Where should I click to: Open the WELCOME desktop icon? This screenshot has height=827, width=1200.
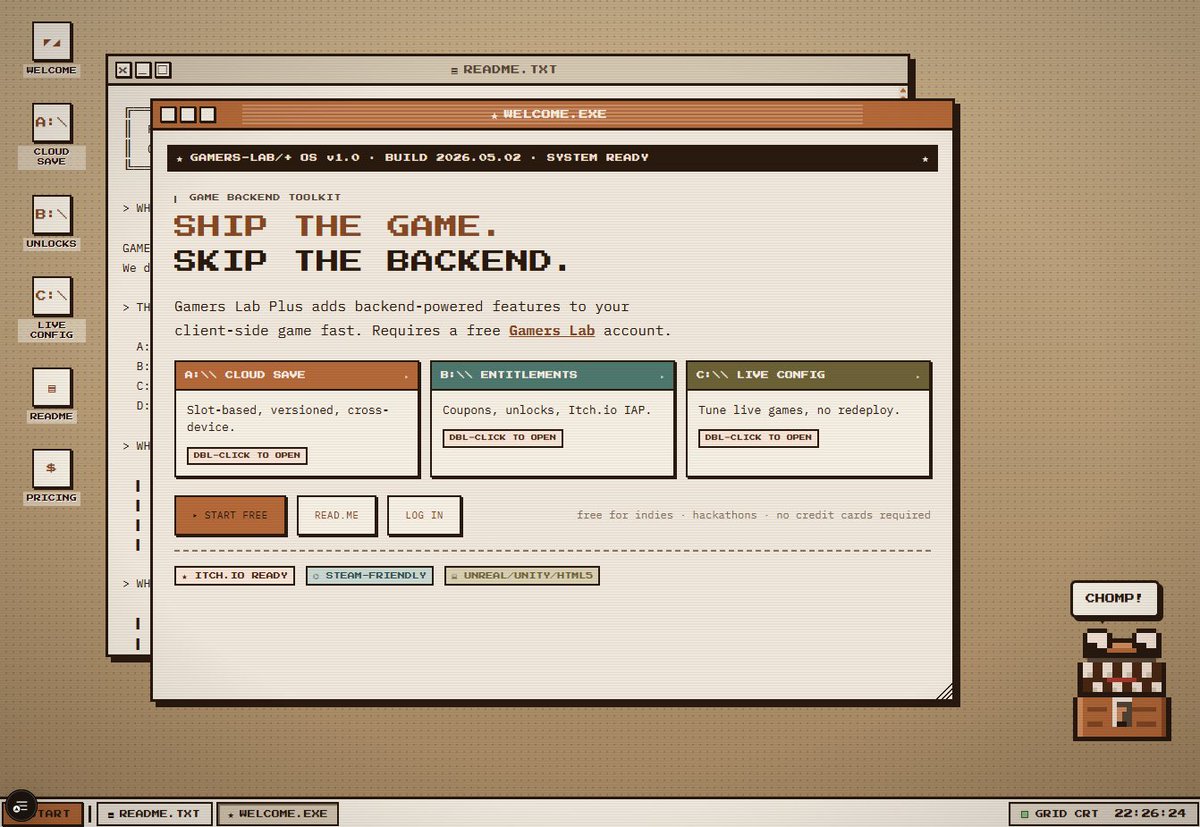click(x=52, y=50)
